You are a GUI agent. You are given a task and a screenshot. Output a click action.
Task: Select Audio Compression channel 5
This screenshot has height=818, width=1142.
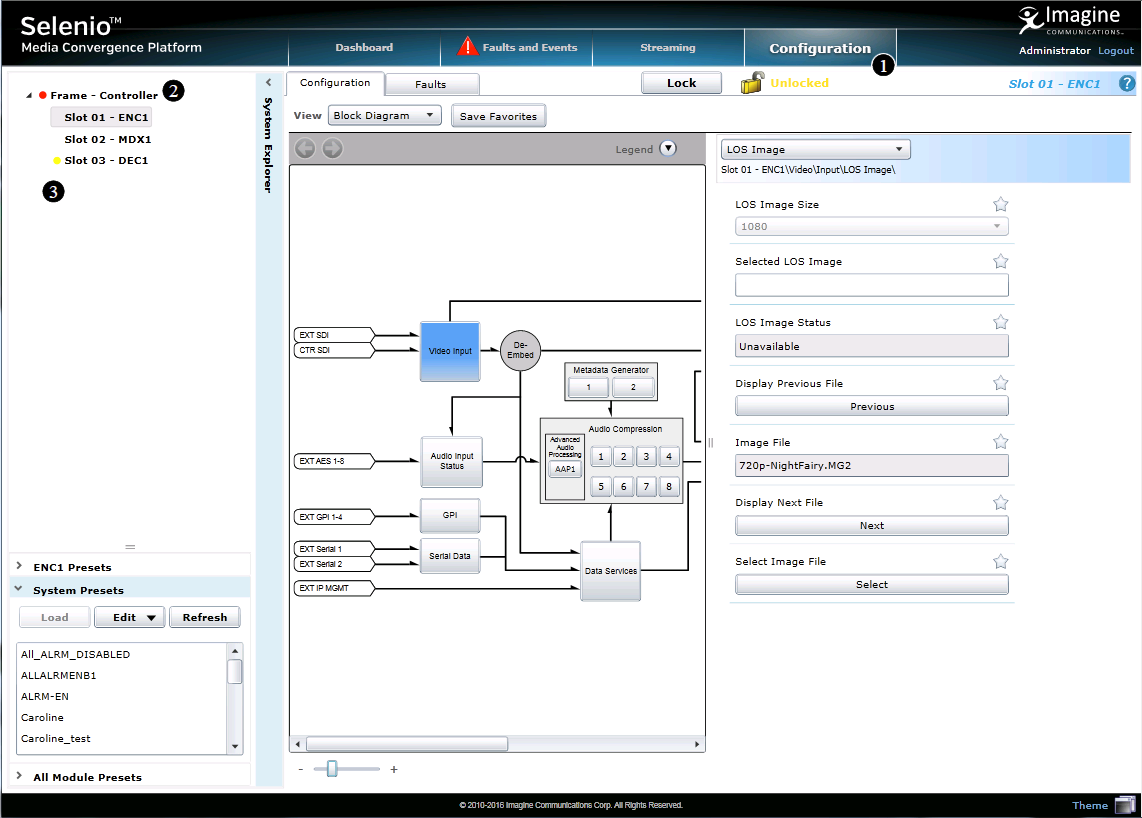click(x=601, y=487)
